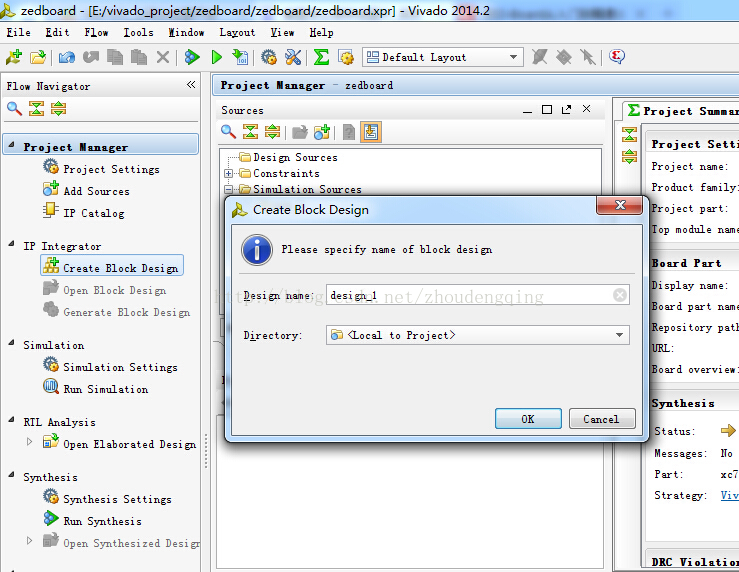This screenshot has width=739, height=572.
Task: Click Sources panel Add Sources plus icon
Action: point(322,131)
